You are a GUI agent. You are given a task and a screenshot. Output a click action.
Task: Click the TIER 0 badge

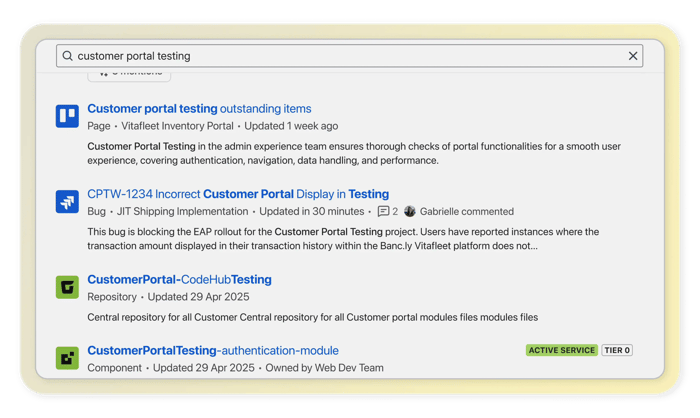click(617, 350)
